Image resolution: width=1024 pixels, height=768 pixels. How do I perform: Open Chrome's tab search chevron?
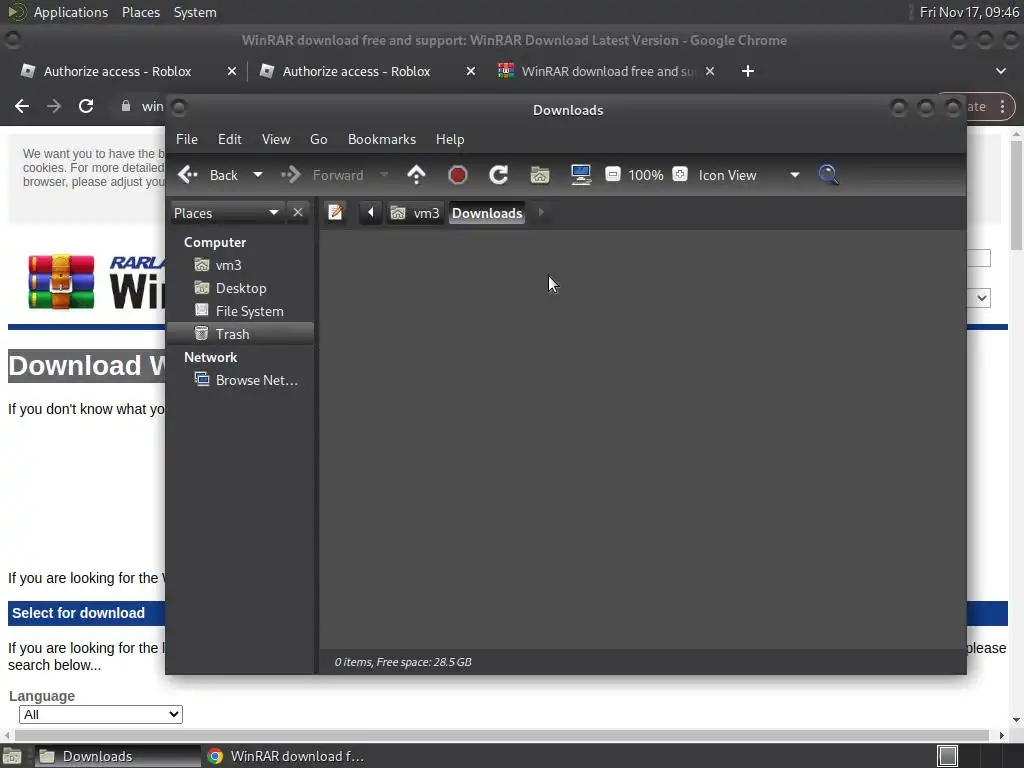coord(1000,71)
